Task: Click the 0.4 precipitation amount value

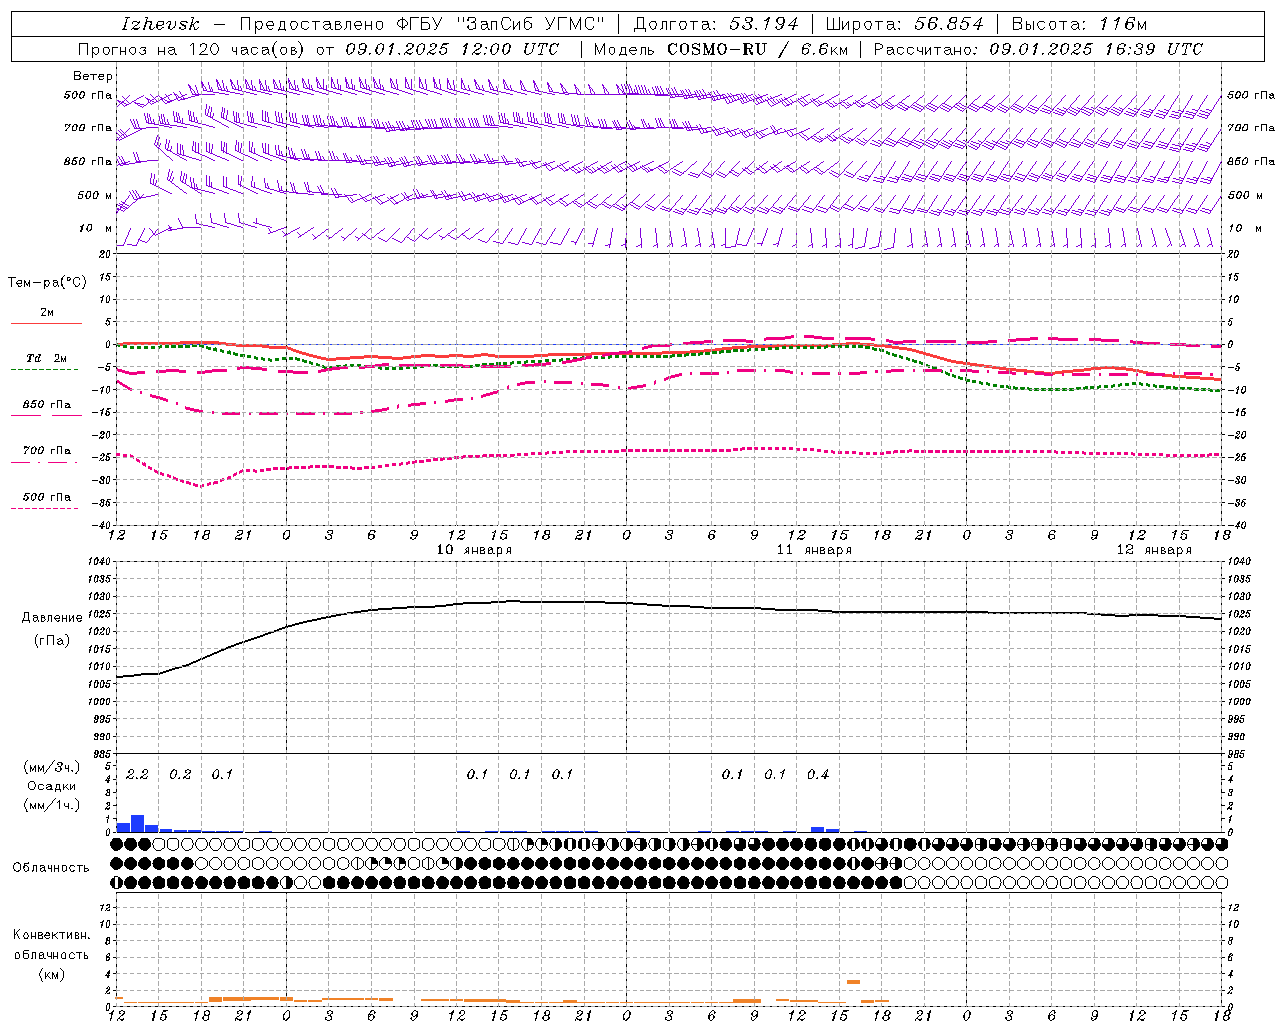Action: click(x=818, y=775)
